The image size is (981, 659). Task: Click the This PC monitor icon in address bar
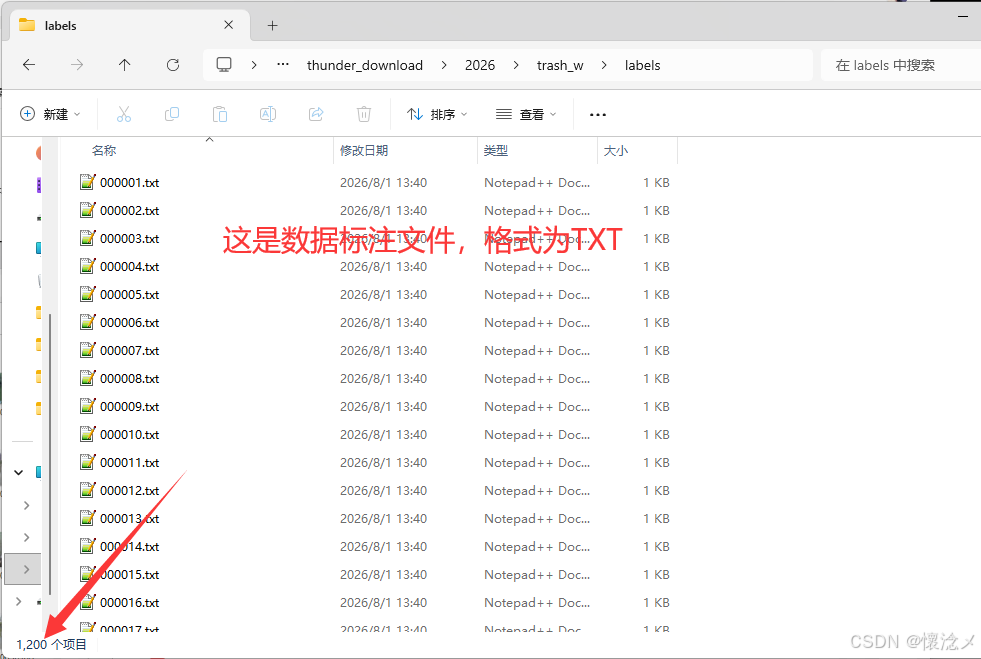(x=224, y=64)
